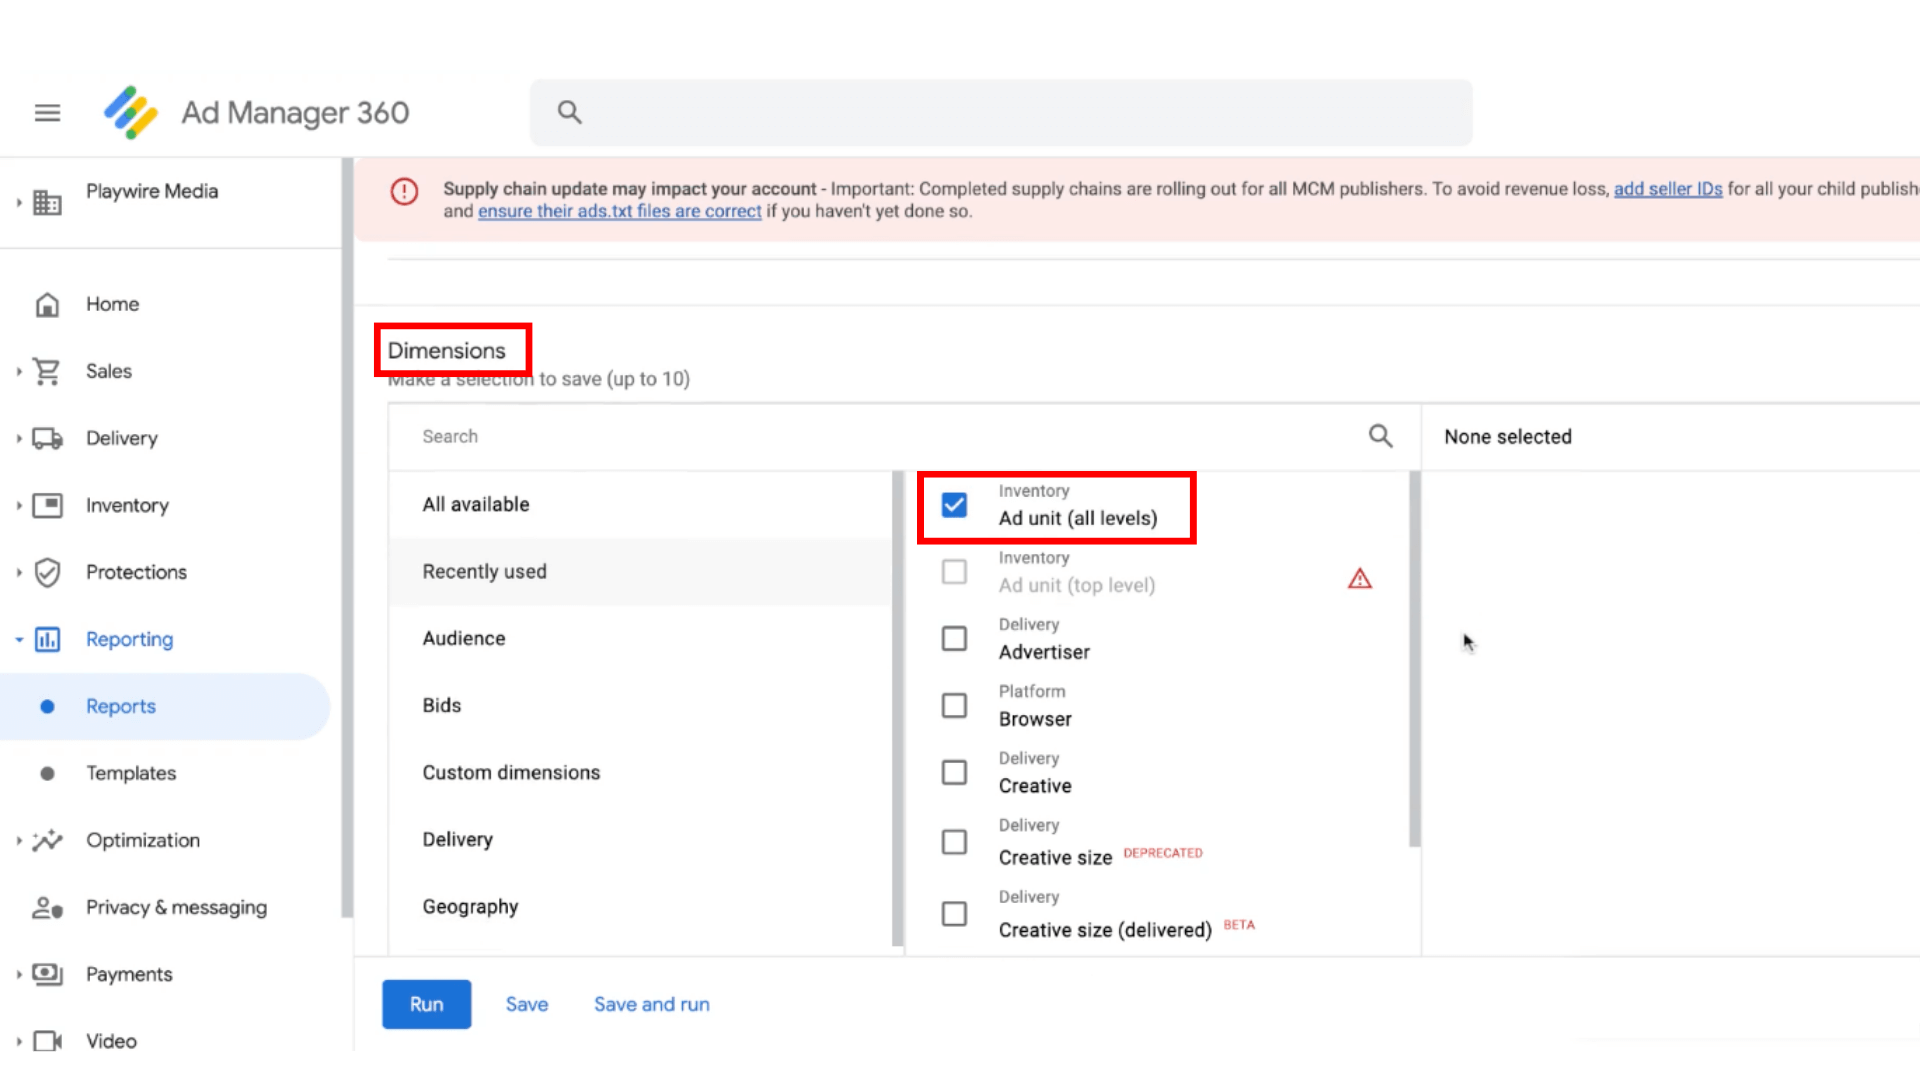Open the search magnifier icon
The image size is (1920, 1080).
[x=1381, y=435]
